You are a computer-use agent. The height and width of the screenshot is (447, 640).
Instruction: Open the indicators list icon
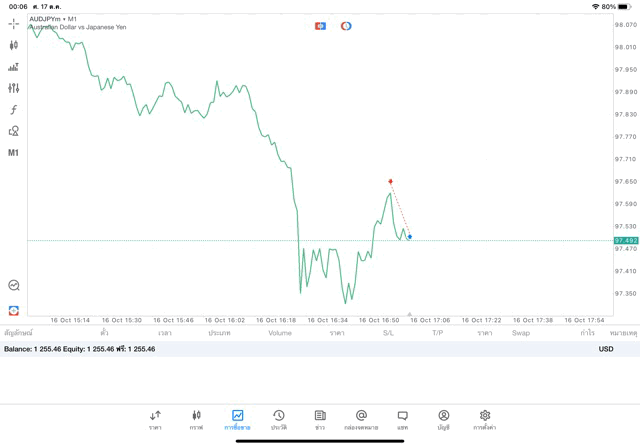pos(14,67)
